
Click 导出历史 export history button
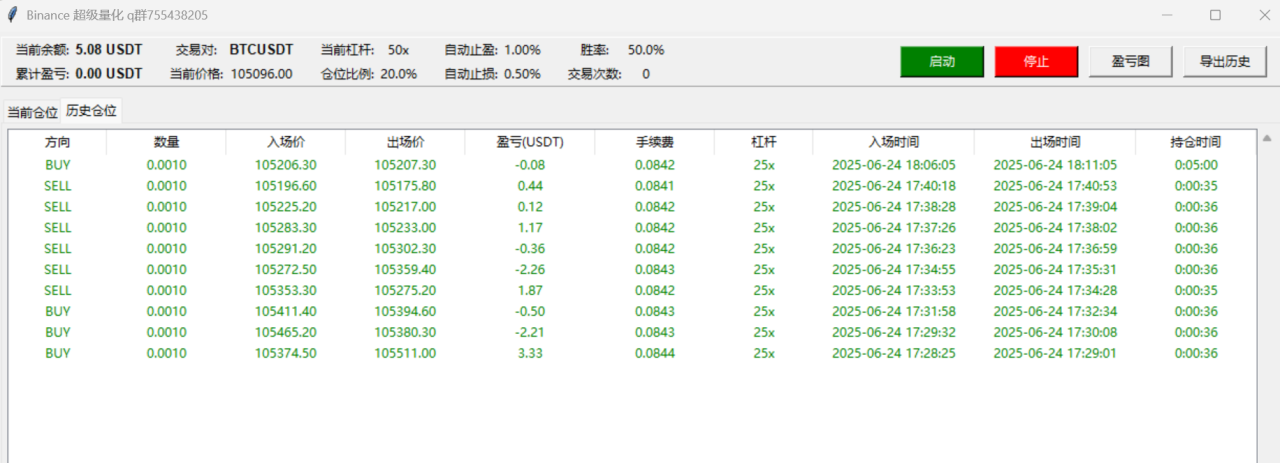(x=1217, y=62)
